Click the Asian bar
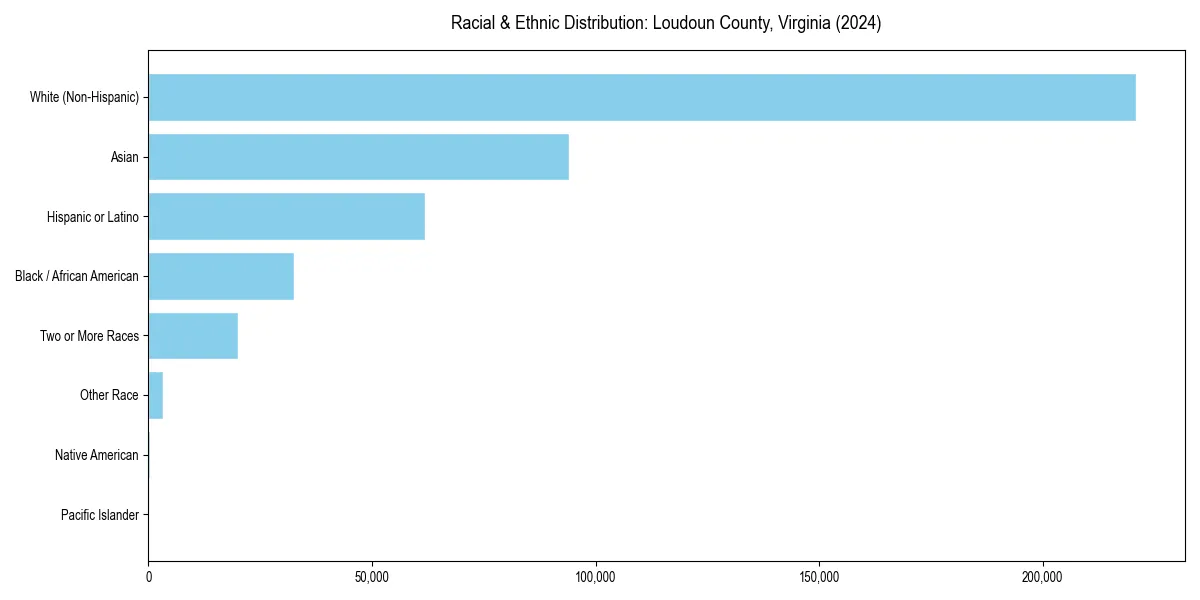Image resolution: width=1200 pixels, height=600 pixels. [358, 157]
